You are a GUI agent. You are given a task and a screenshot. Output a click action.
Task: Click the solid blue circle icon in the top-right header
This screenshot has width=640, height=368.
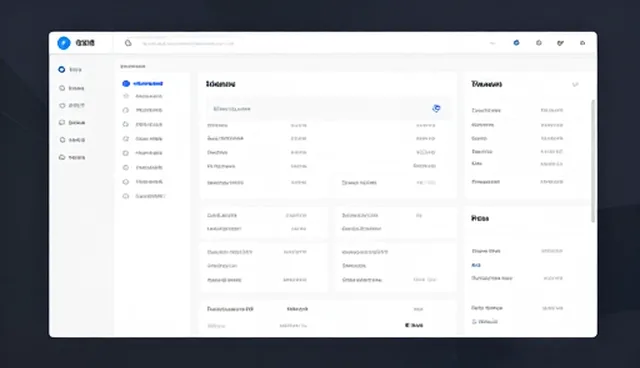click(x=516, y=42)
